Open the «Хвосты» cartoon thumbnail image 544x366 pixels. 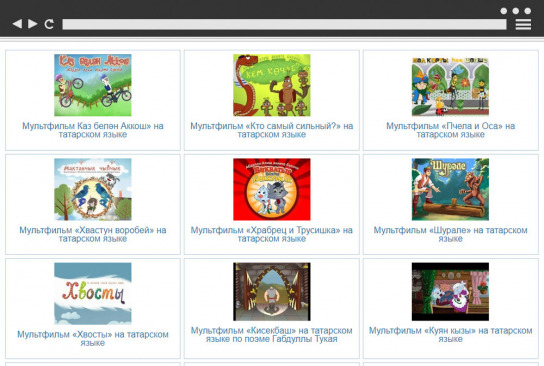(x=93, y=293)
